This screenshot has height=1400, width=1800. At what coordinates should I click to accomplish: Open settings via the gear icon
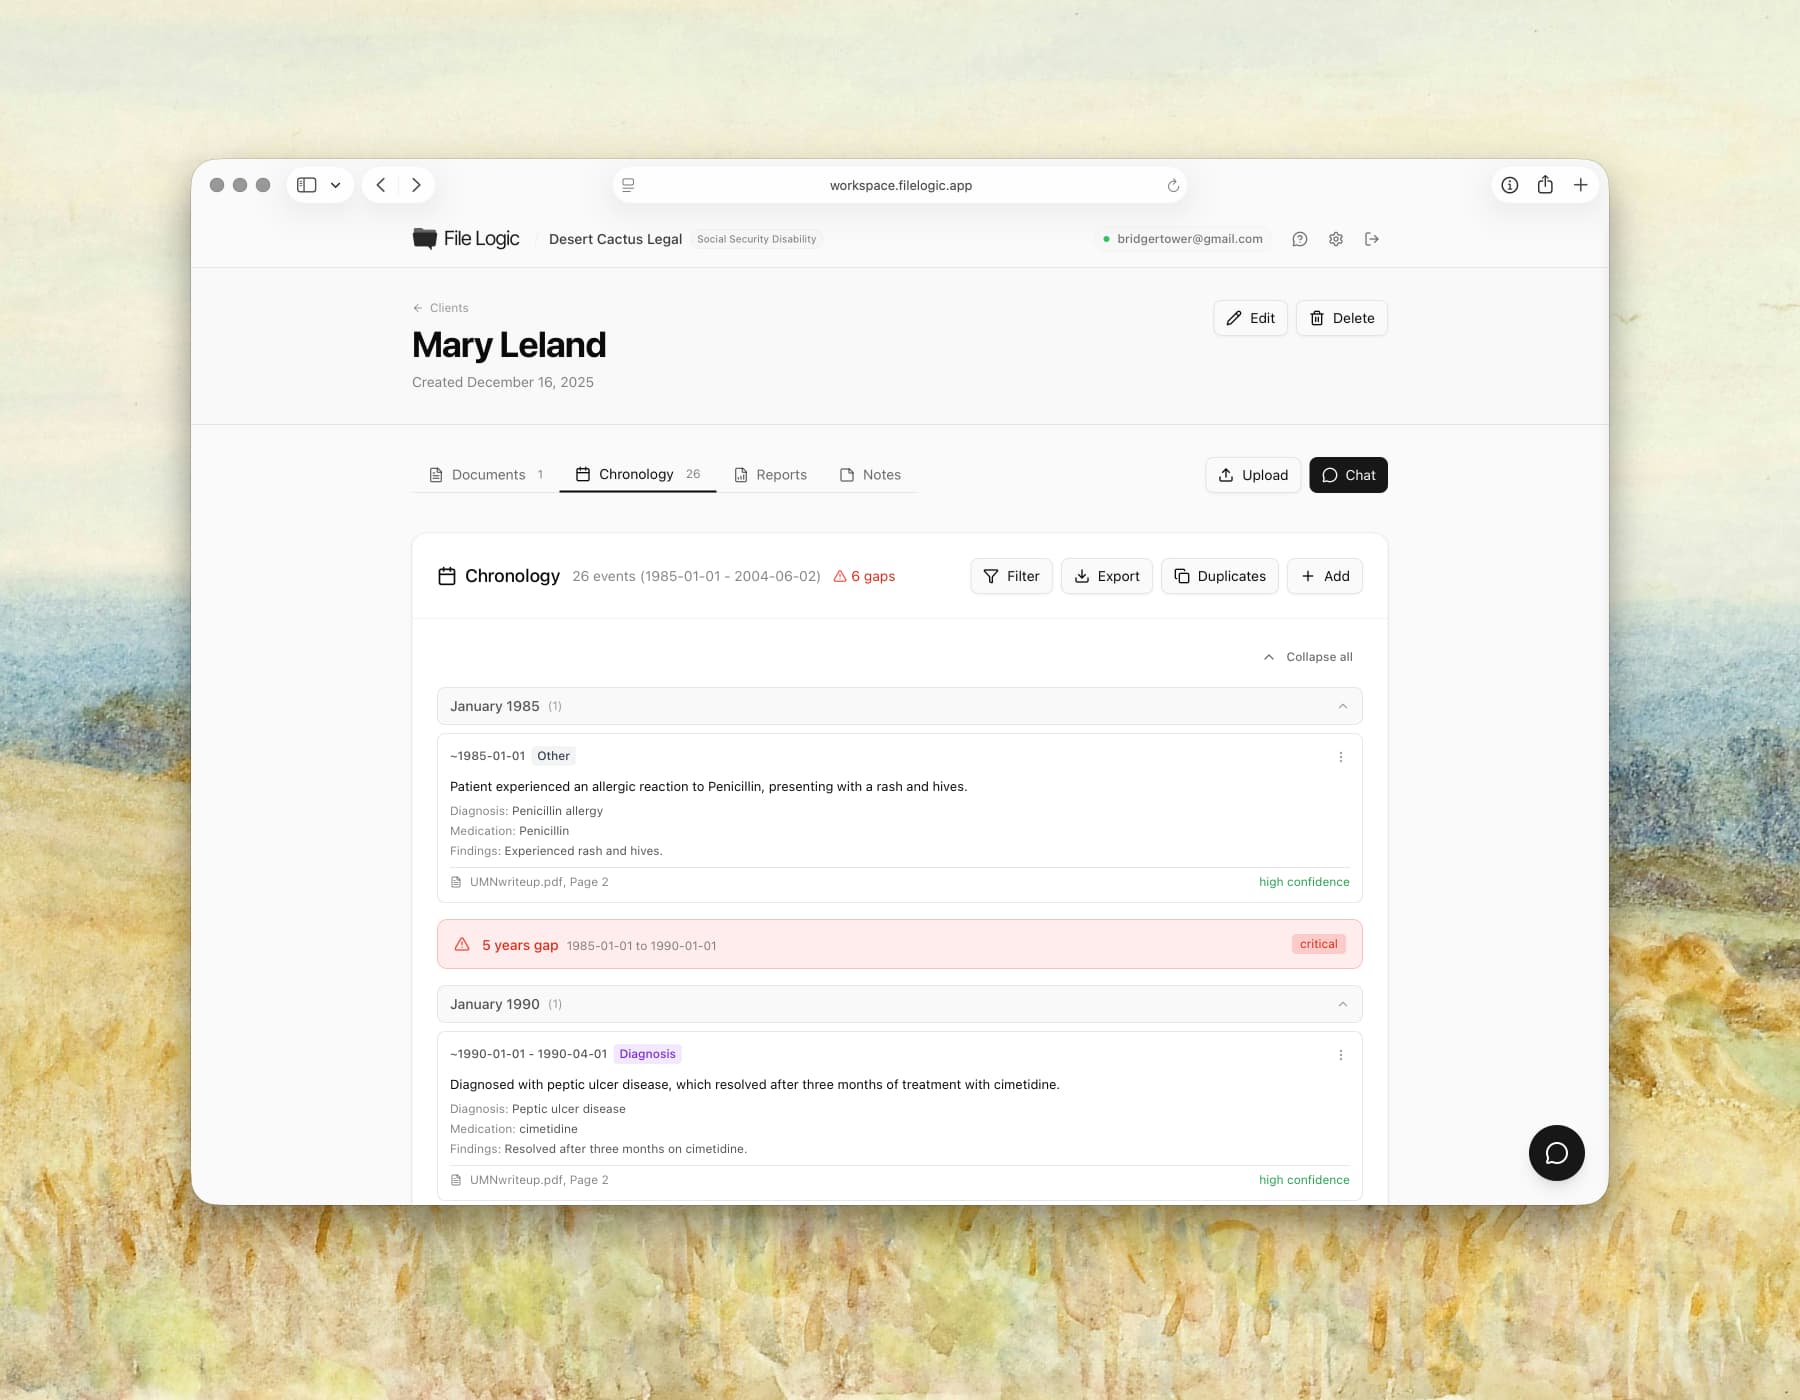click(x=1335, y=239)
